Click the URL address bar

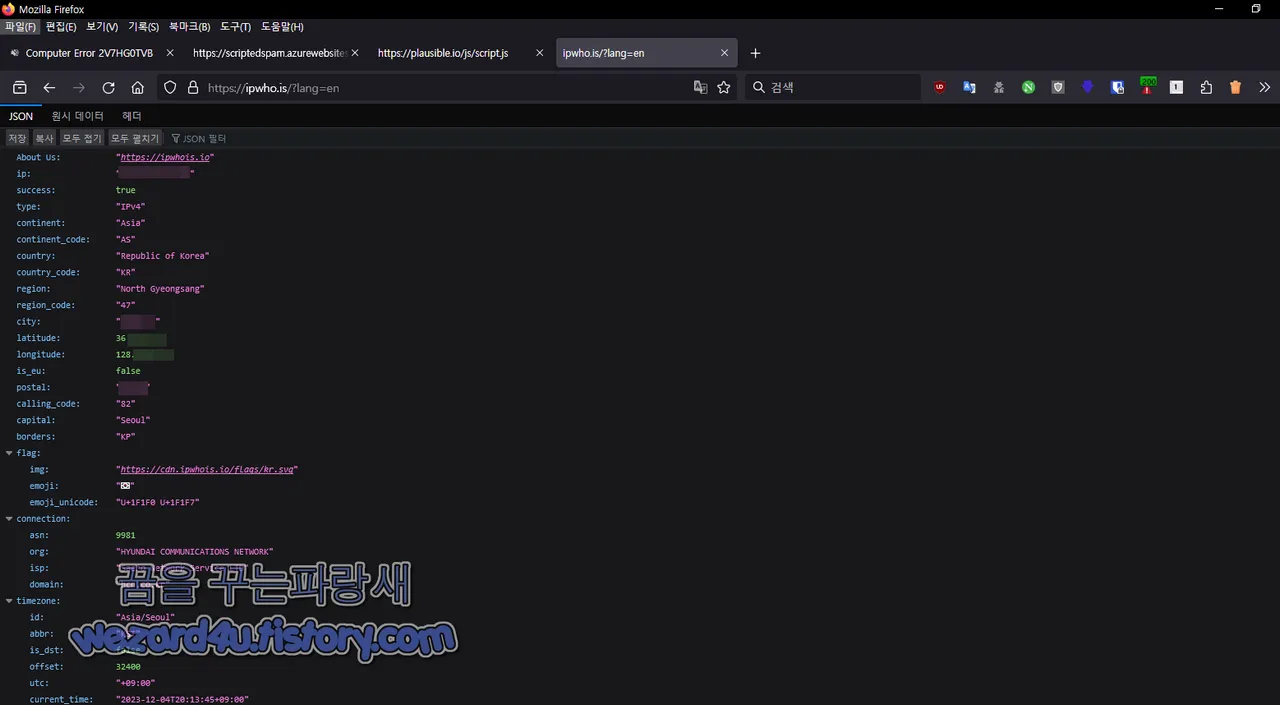click(x=445, y=88)
